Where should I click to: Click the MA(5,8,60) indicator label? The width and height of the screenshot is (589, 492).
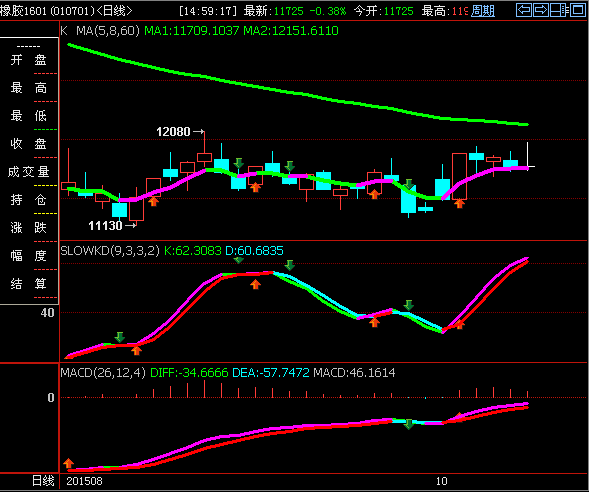pyautogui.click(x=108, y=30)
